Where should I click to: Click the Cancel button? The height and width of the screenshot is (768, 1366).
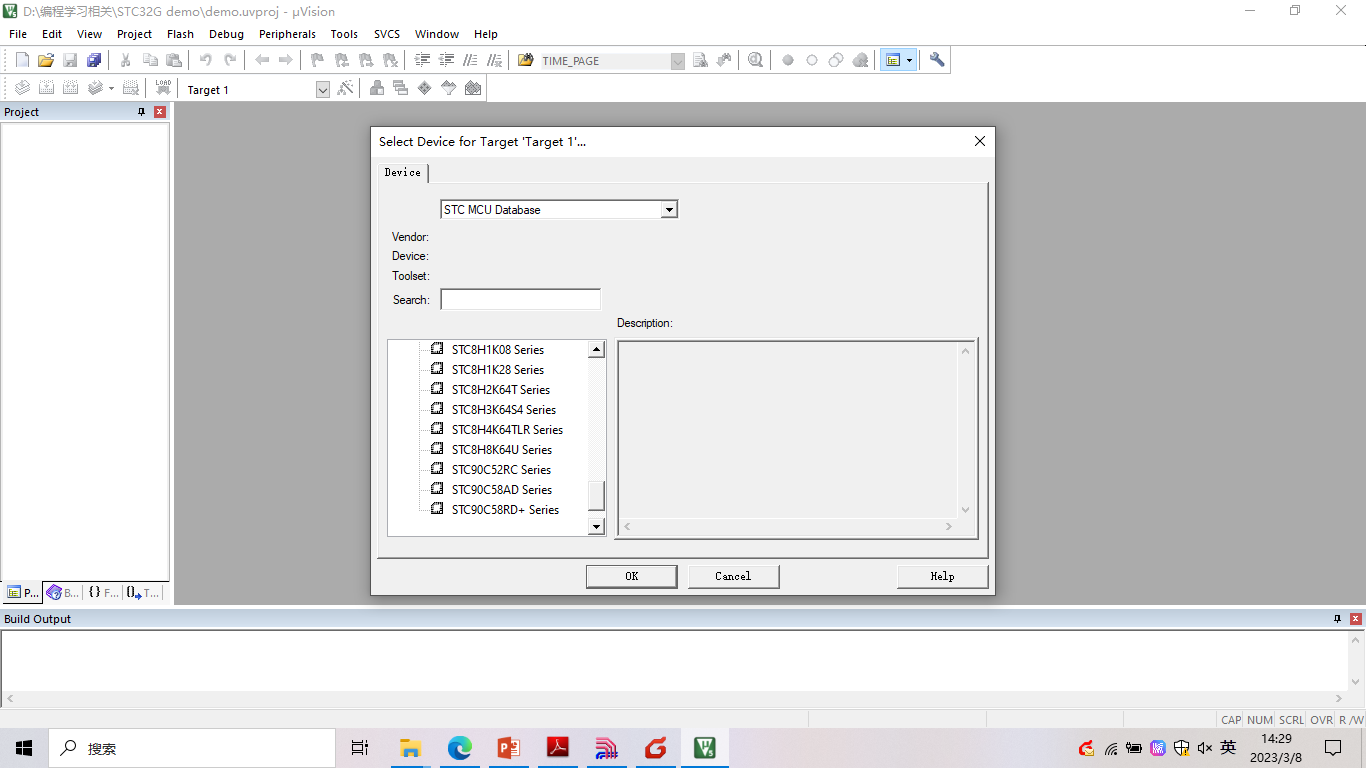[733, 576]
